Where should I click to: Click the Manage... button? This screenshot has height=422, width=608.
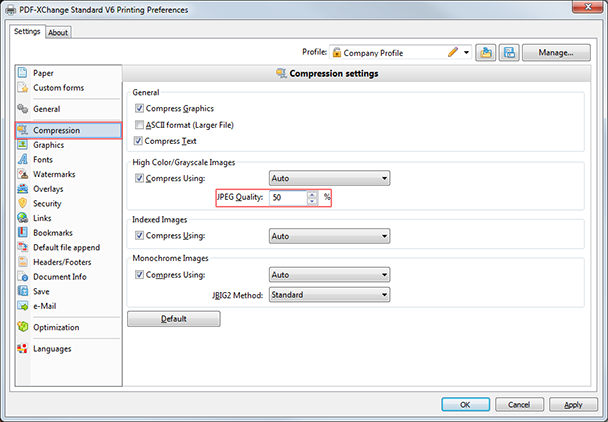pyautogui.click(x=556, y=52)
